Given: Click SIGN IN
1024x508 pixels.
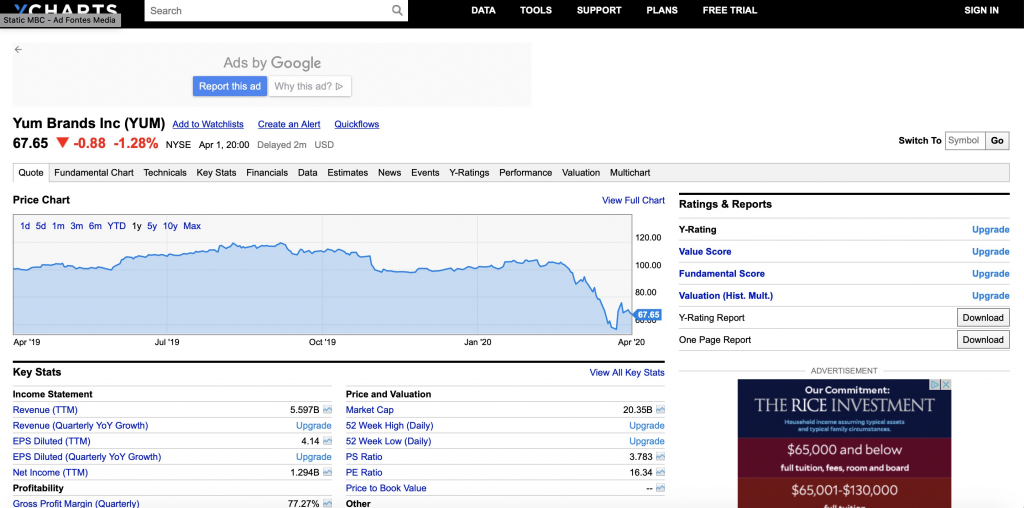Looking at the screenshot, I should pos(982,10).
